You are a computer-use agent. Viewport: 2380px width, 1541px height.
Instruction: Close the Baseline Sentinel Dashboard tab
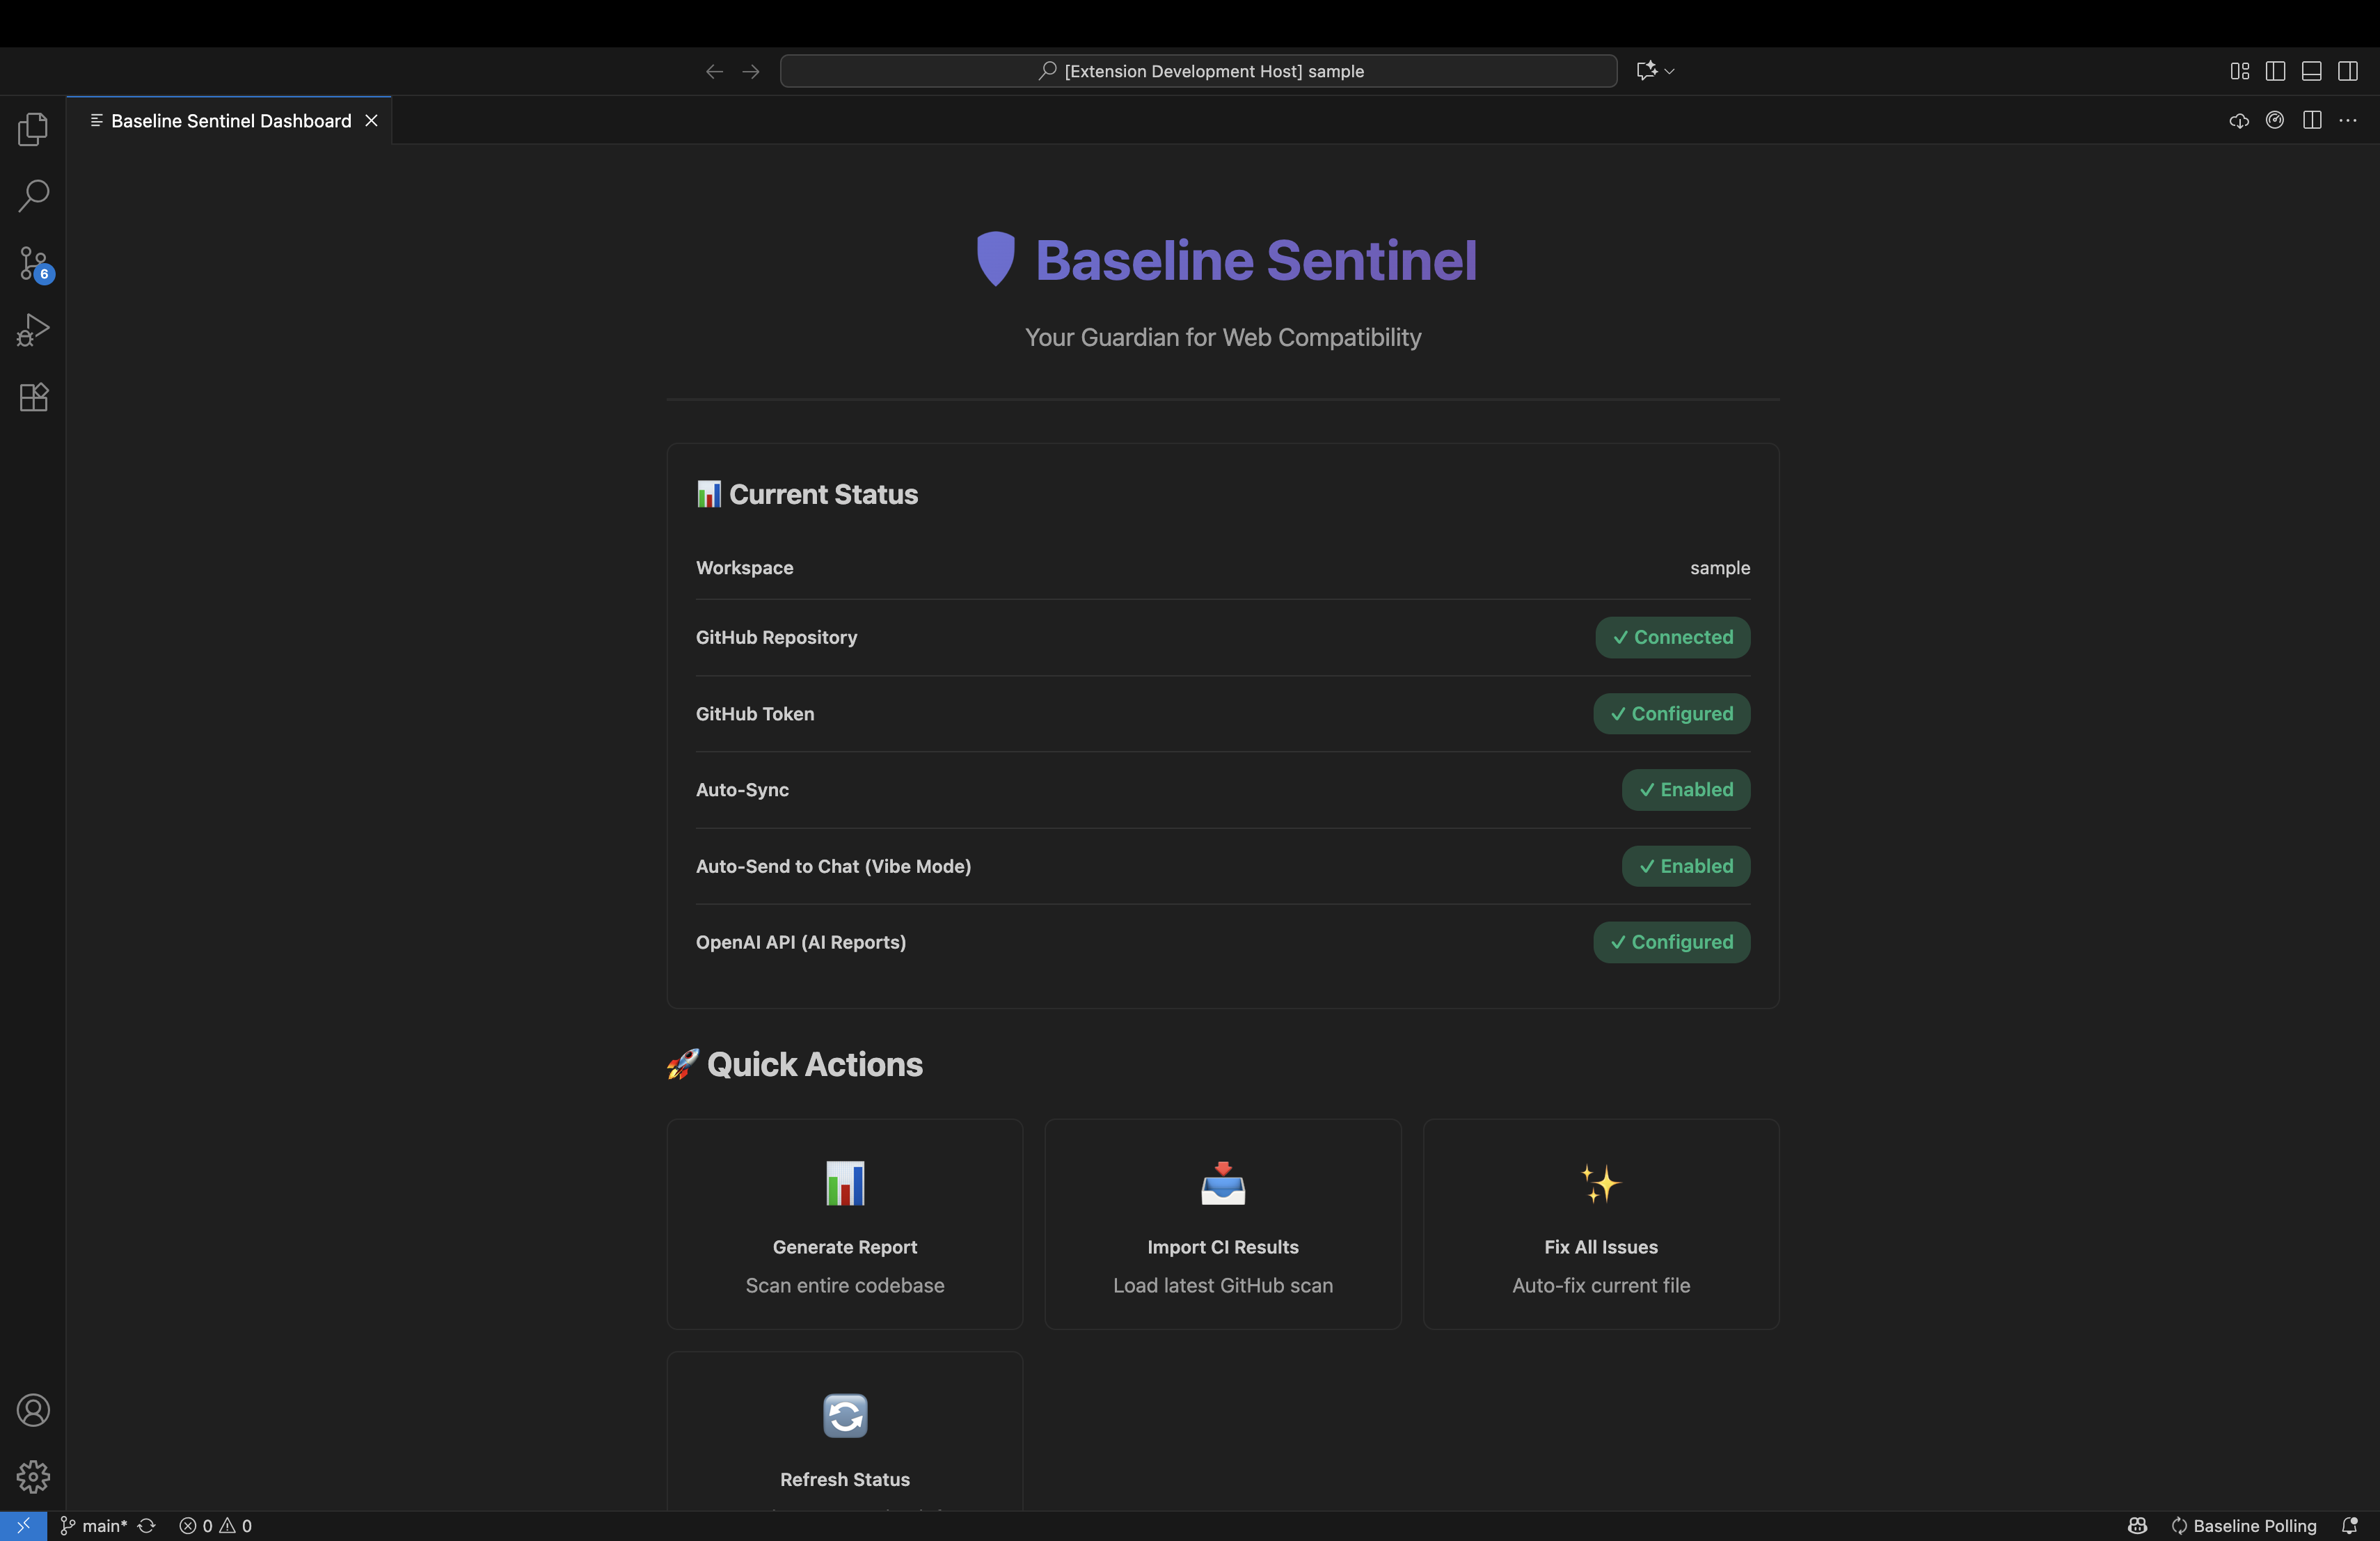[371, 121]
